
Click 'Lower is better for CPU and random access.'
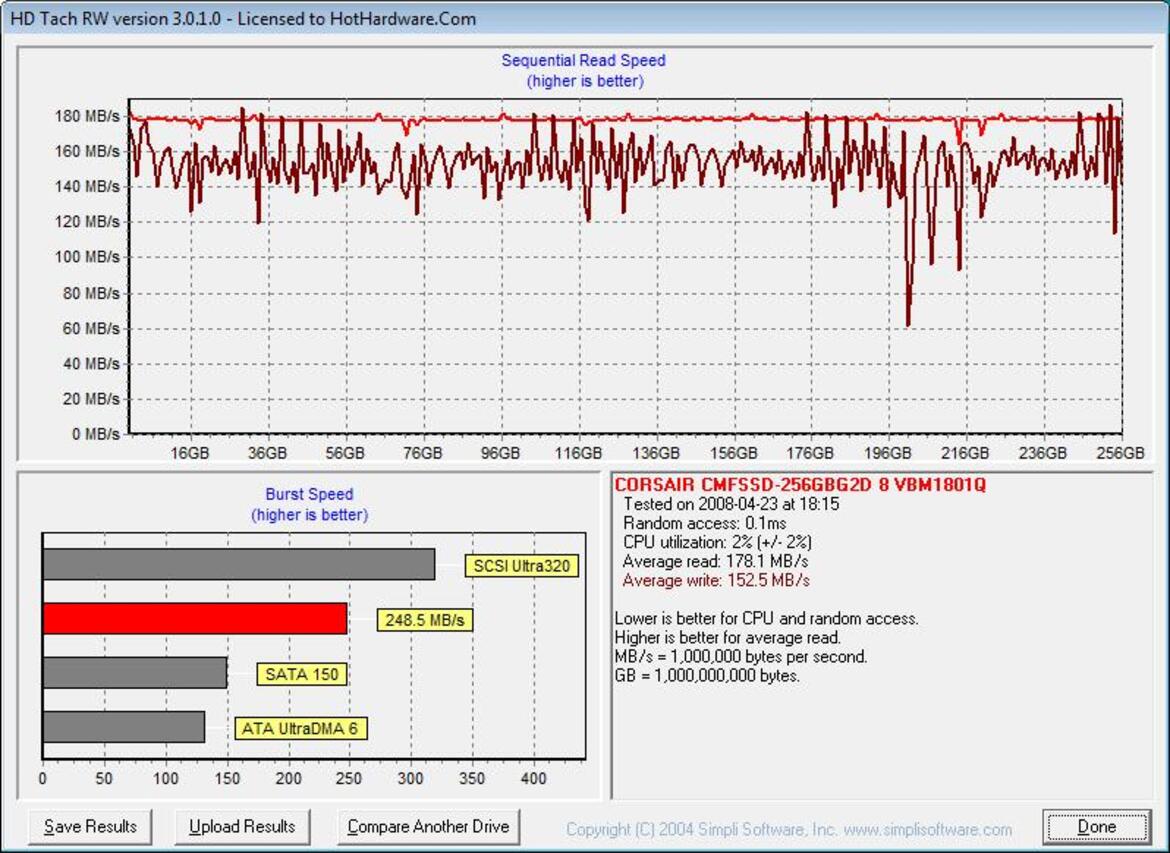click(x=767, y=619)
